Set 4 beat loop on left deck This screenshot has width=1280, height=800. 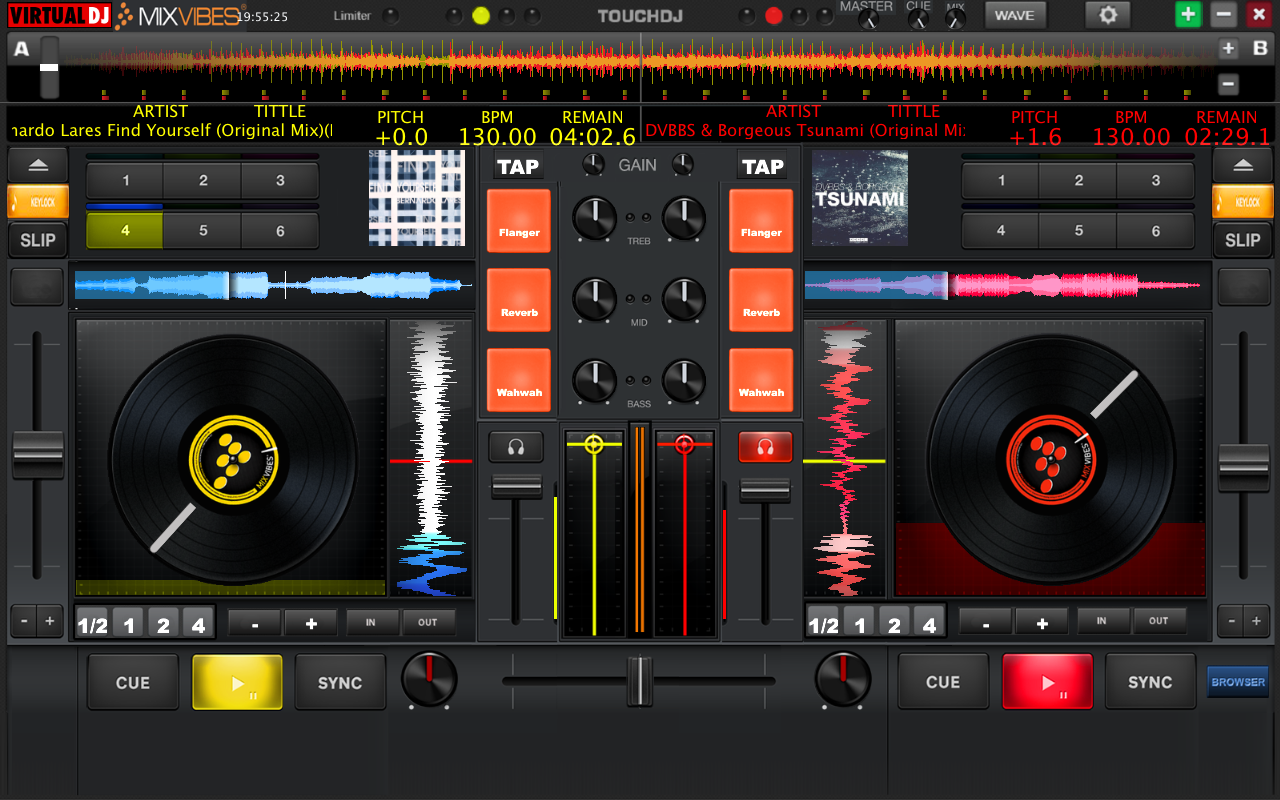198,624
